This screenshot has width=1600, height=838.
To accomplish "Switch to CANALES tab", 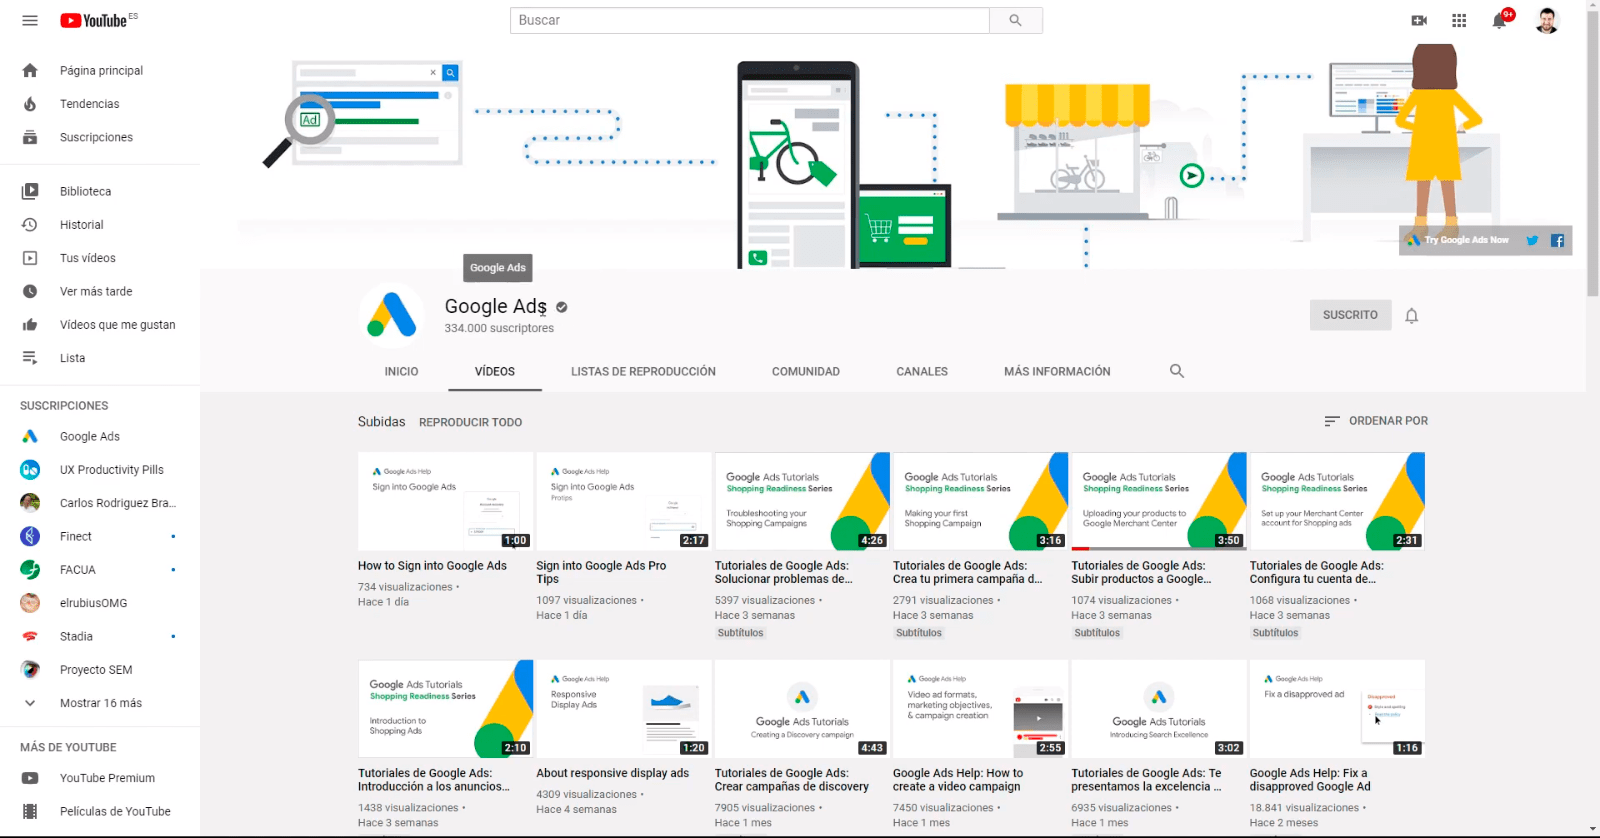I will coord(922,371).
